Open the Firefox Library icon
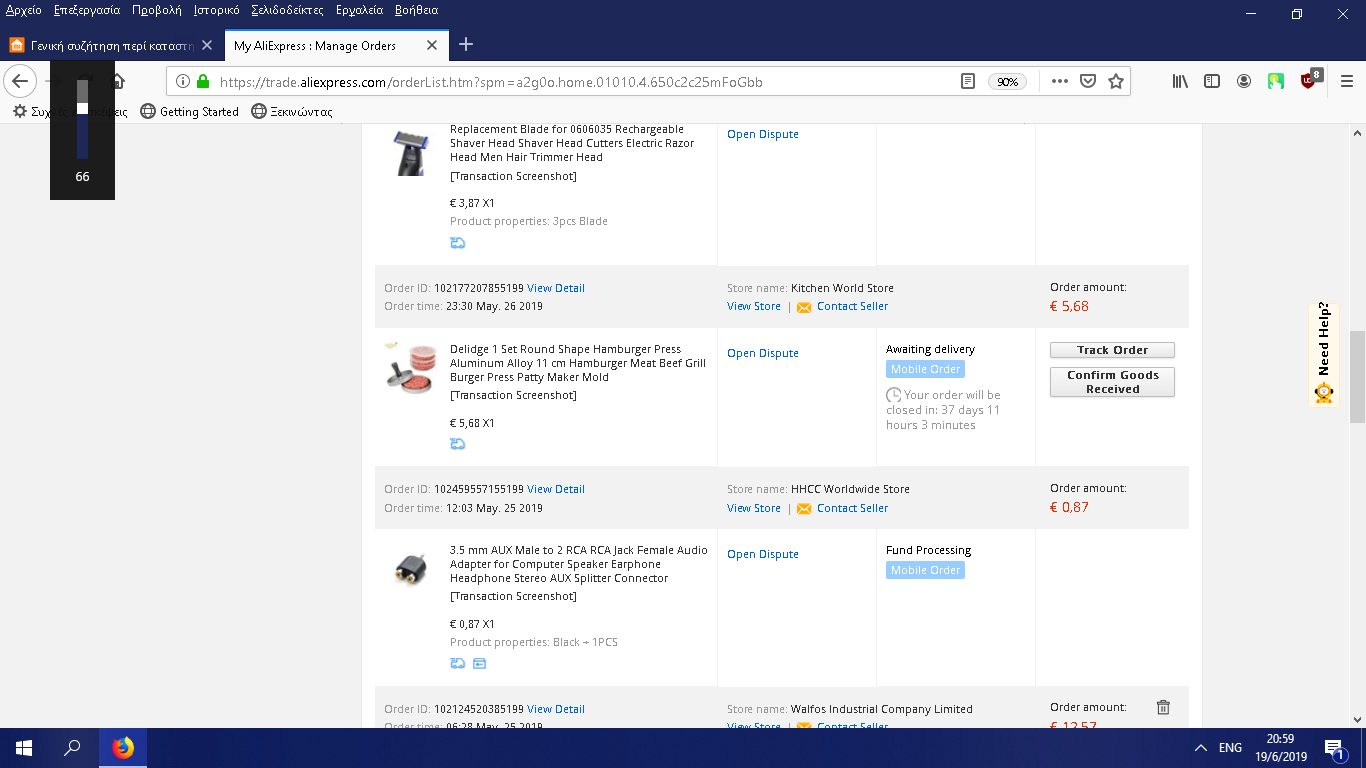The height and width of the screenshot is (768, 1366). tap(1181, 81)
